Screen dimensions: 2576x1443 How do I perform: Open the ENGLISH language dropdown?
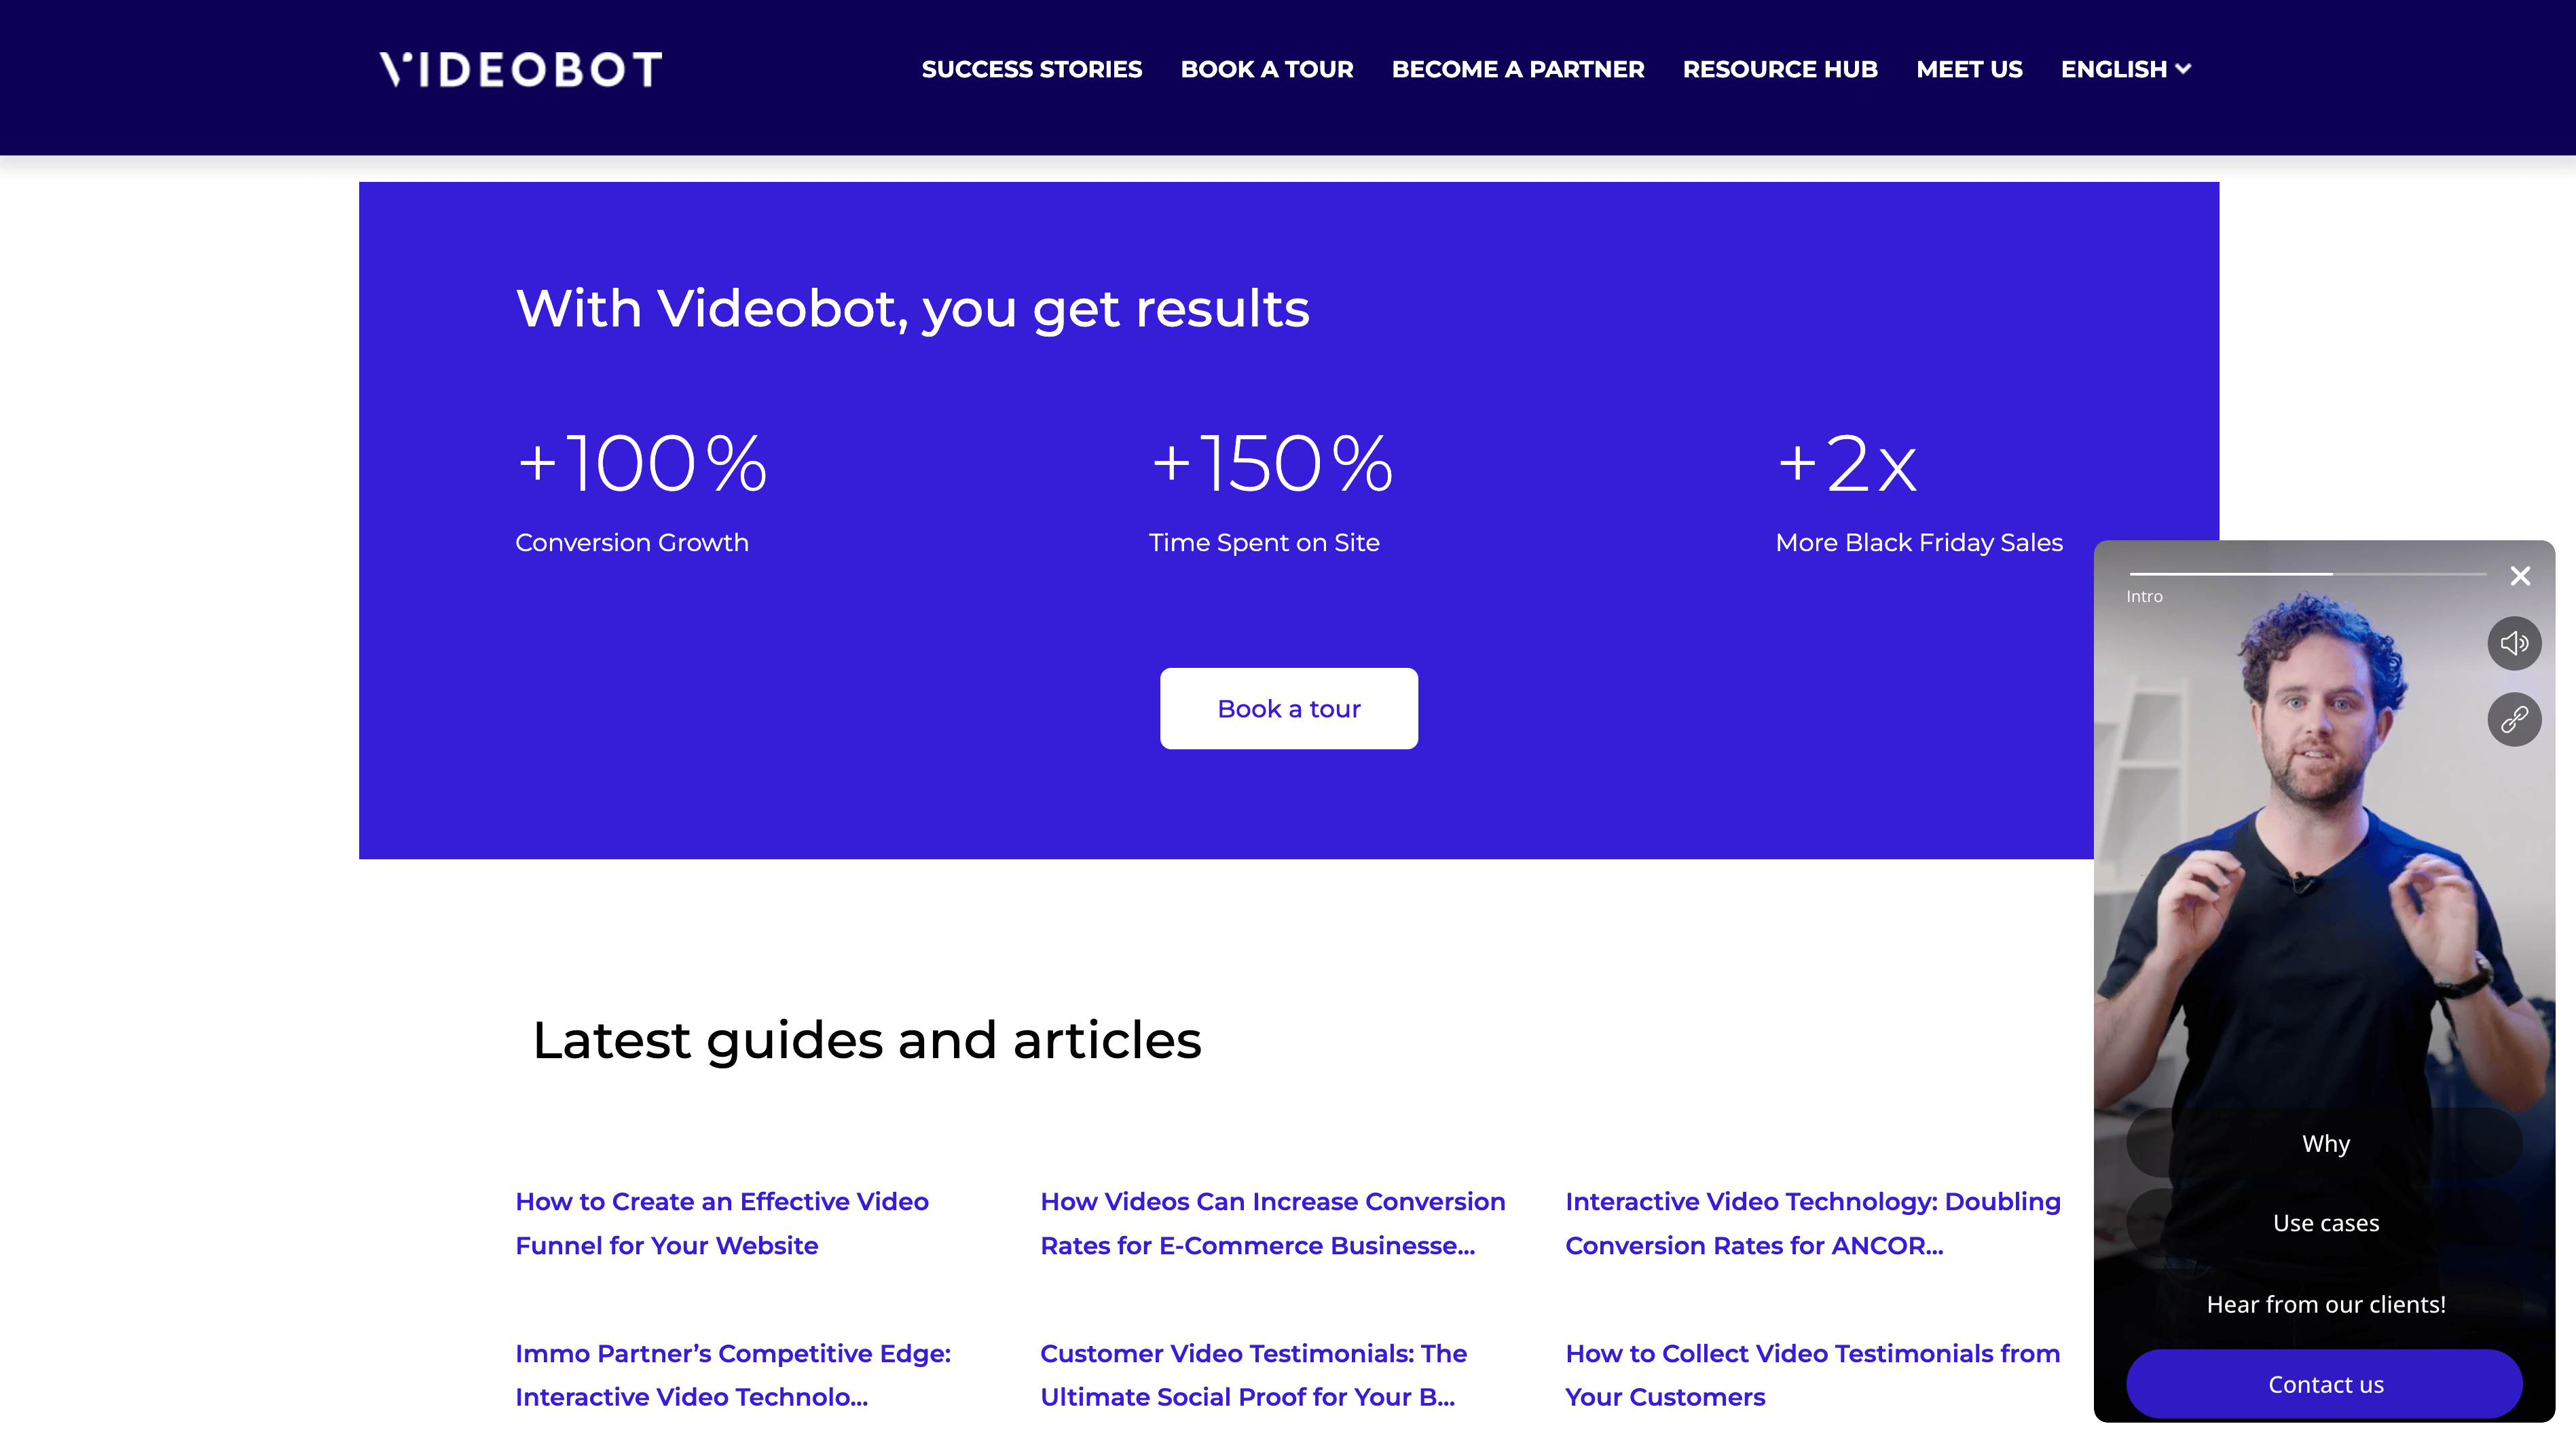coord(2125,69)
